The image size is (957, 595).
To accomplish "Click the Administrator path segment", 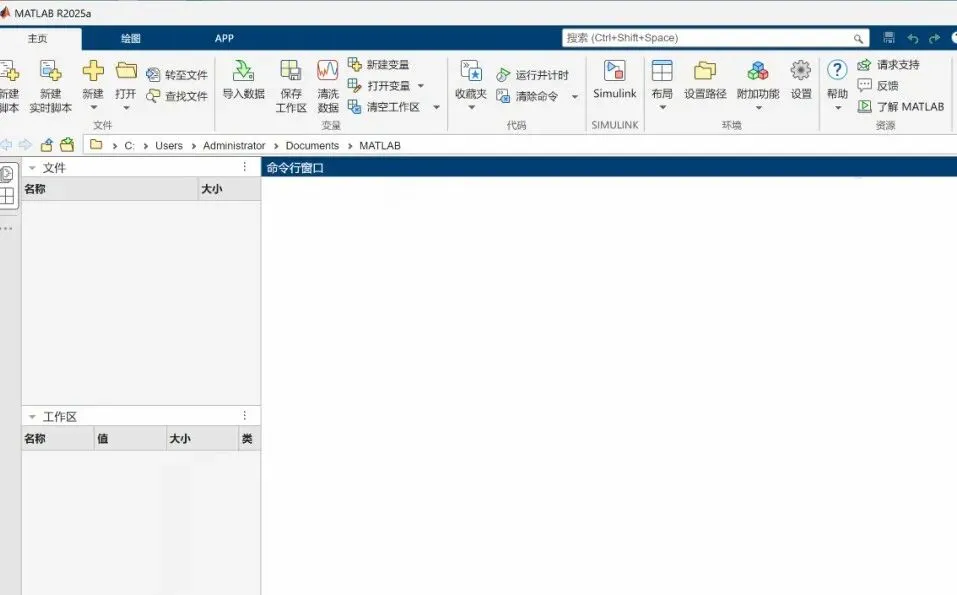I will coord(234,146).
